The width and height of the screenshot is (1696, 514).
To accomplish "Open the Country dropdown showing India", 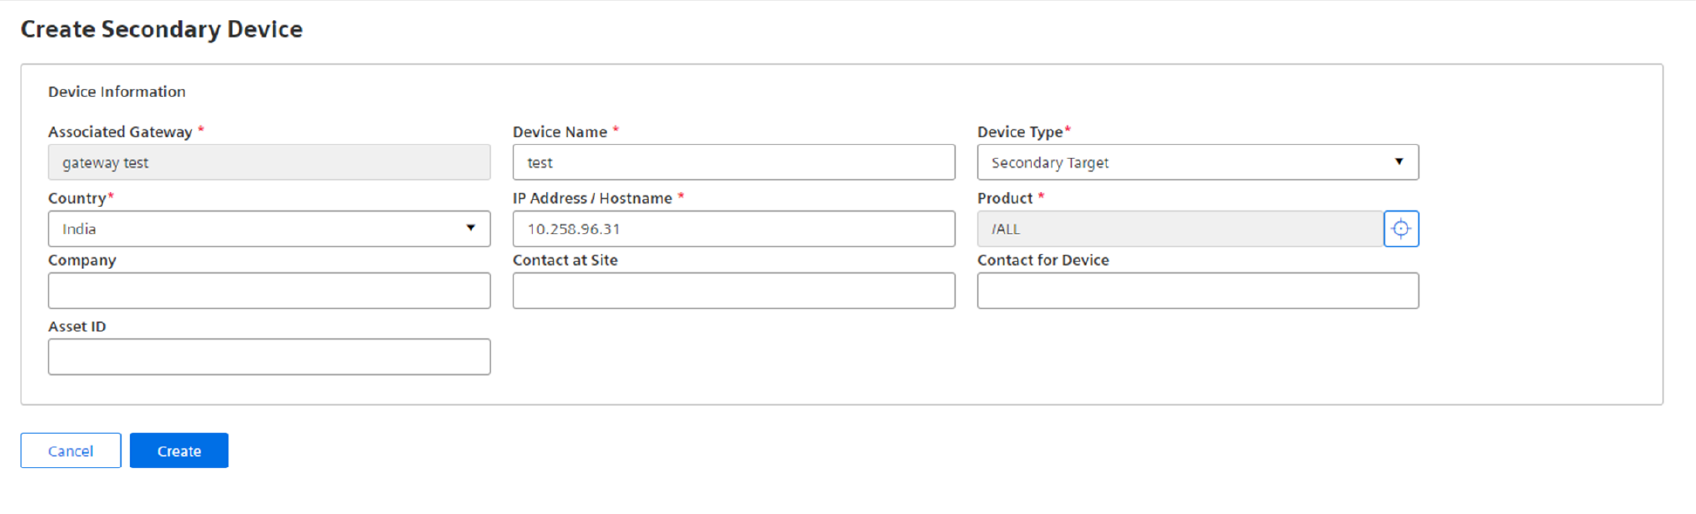I will [269, 229].
